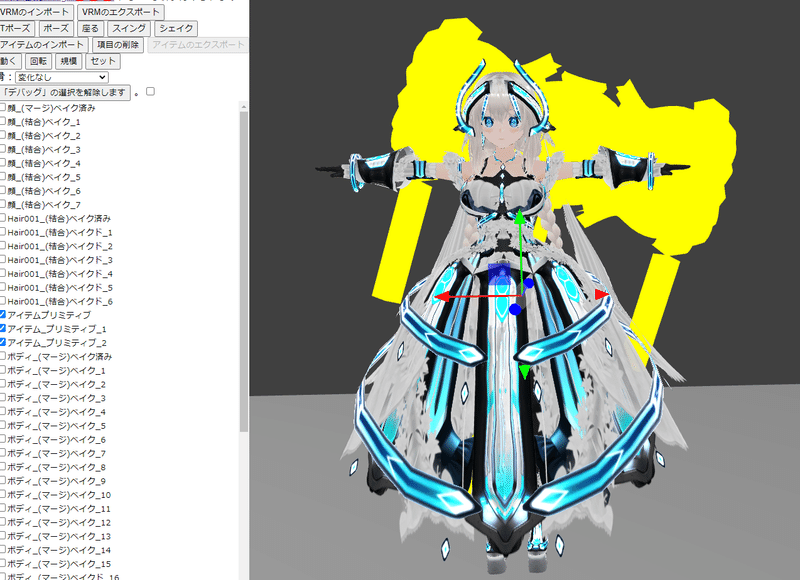800x580 pixels.
Task: Choose the 動く (move) transform mode
Action: (9, 61)
